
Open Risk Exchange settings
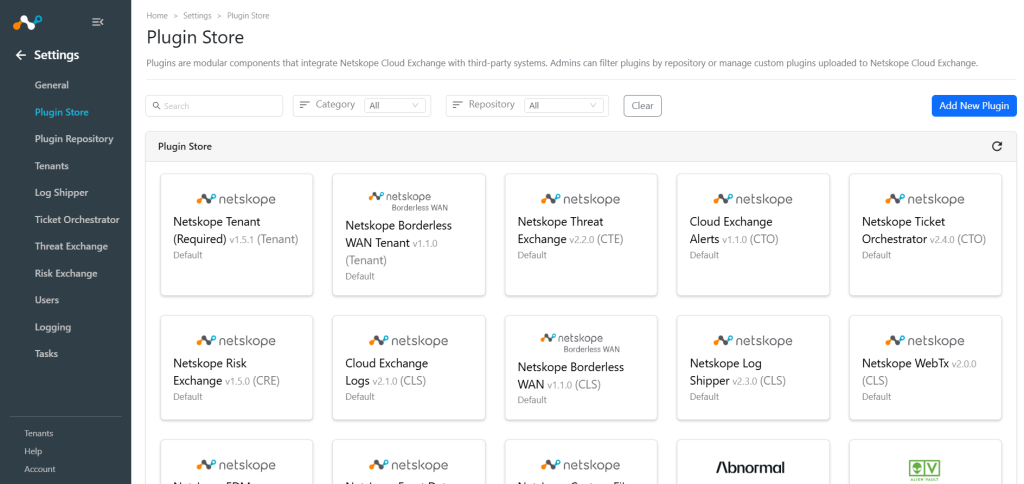(x=66, y=273)
